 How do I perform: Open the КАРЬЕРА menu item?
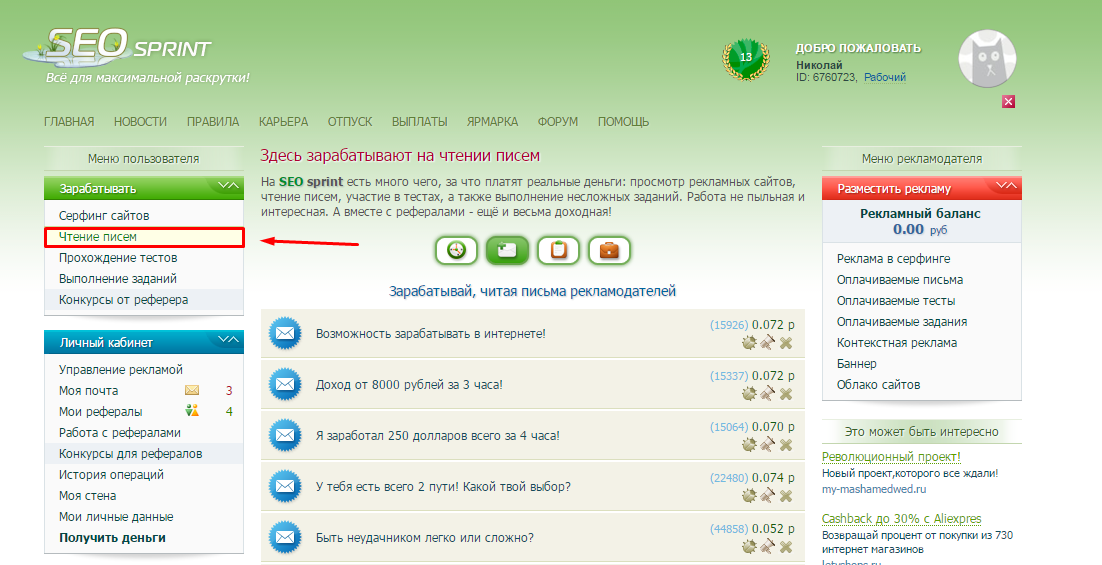[283, 122]
